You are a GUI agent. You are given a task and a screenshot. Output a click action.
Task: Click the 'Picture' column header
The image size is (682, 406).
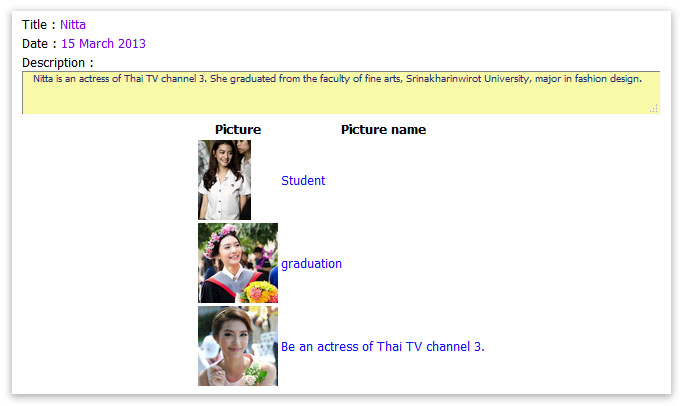238,130
